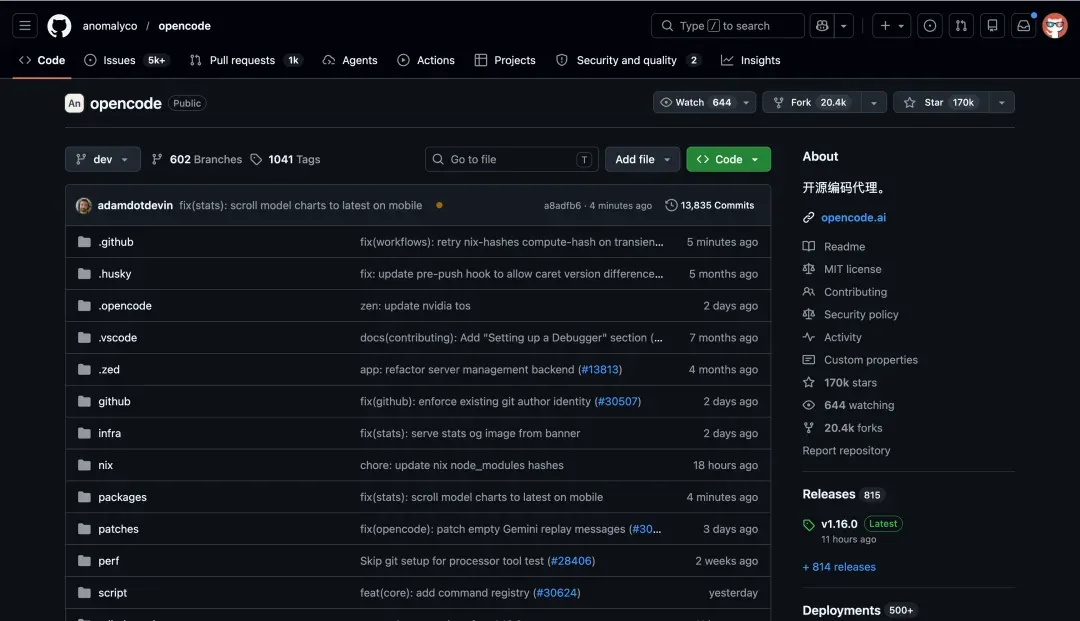This screenshot has height=621, width=1080.
Task: Open the Readme link in About
Action: pos(844,246)
